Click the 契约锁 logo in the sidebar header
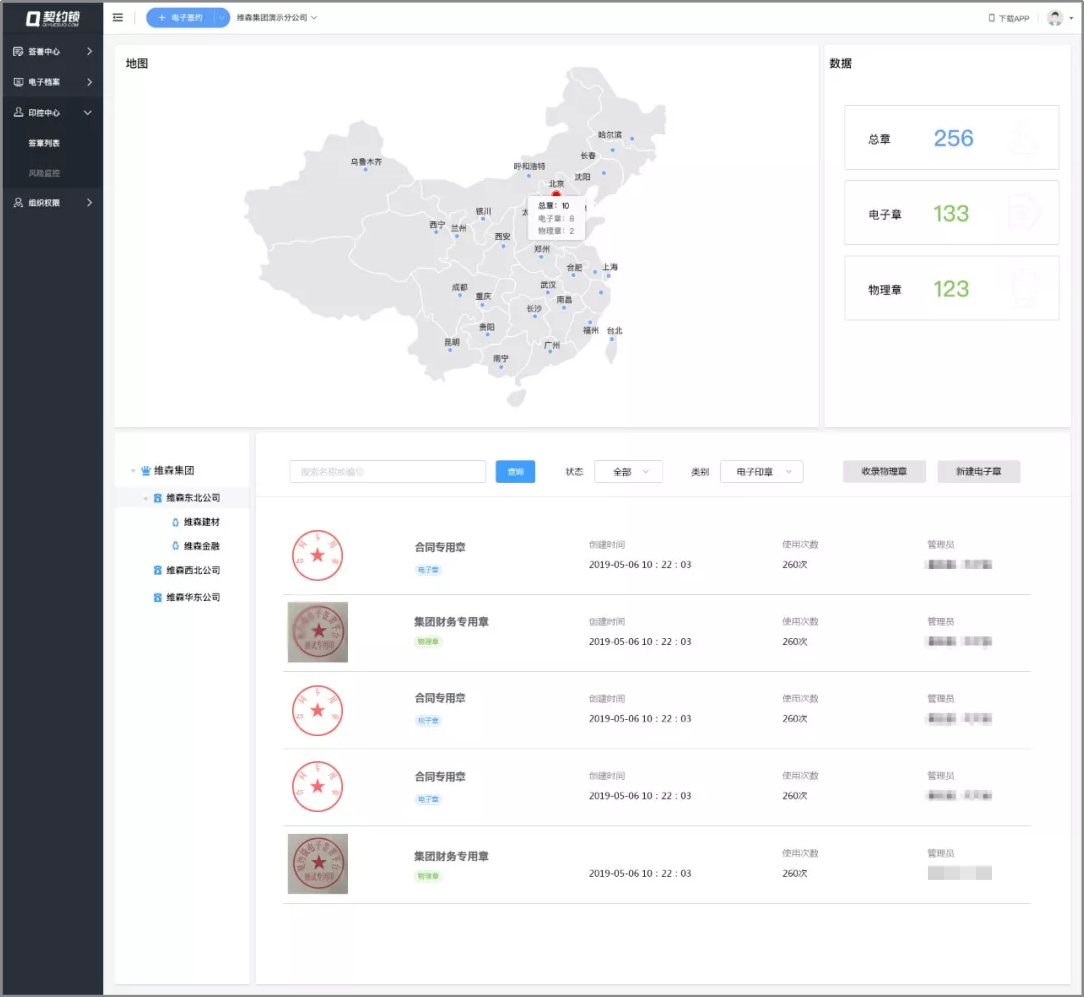 coord(53,18)
